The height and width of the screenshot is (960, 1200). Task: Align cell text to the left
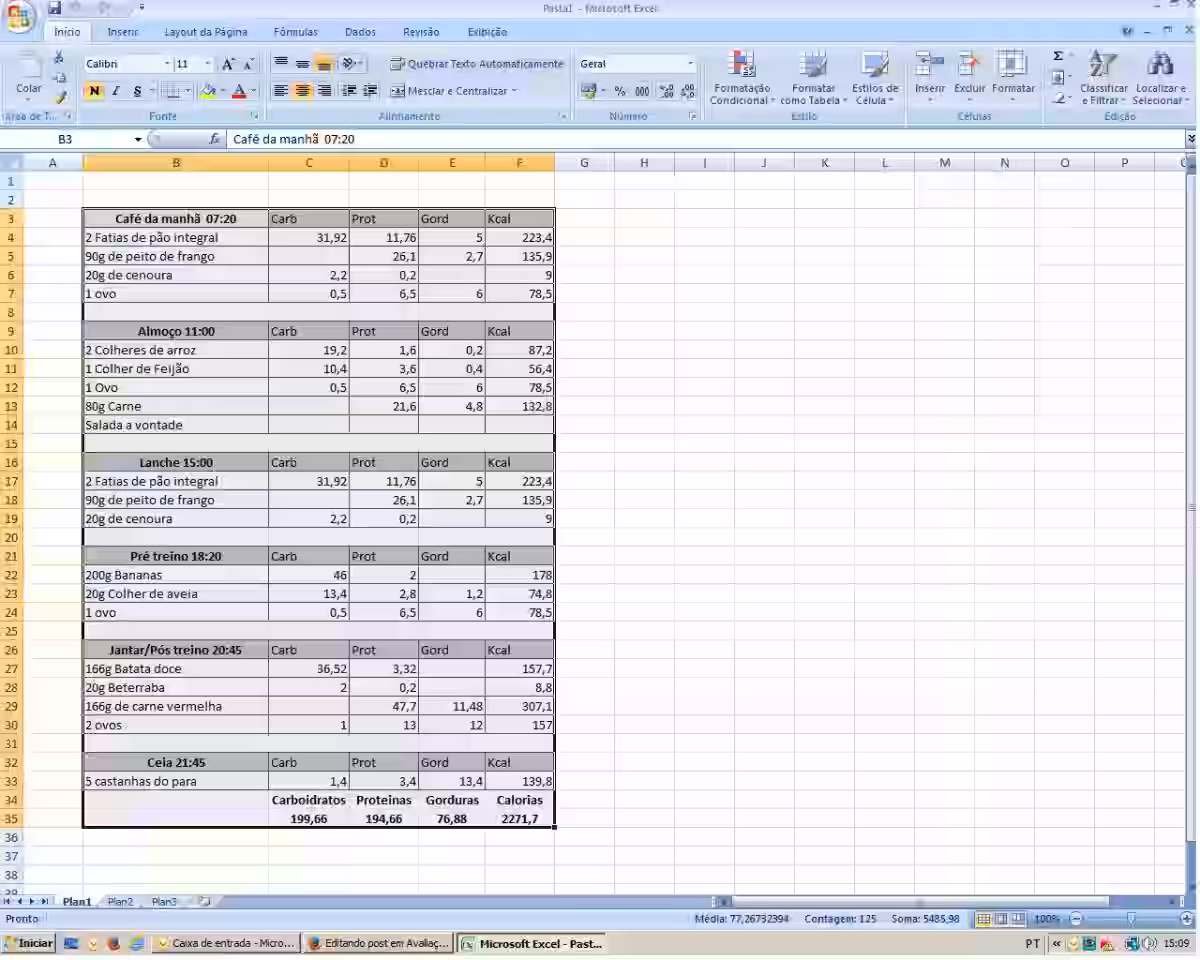281,91
